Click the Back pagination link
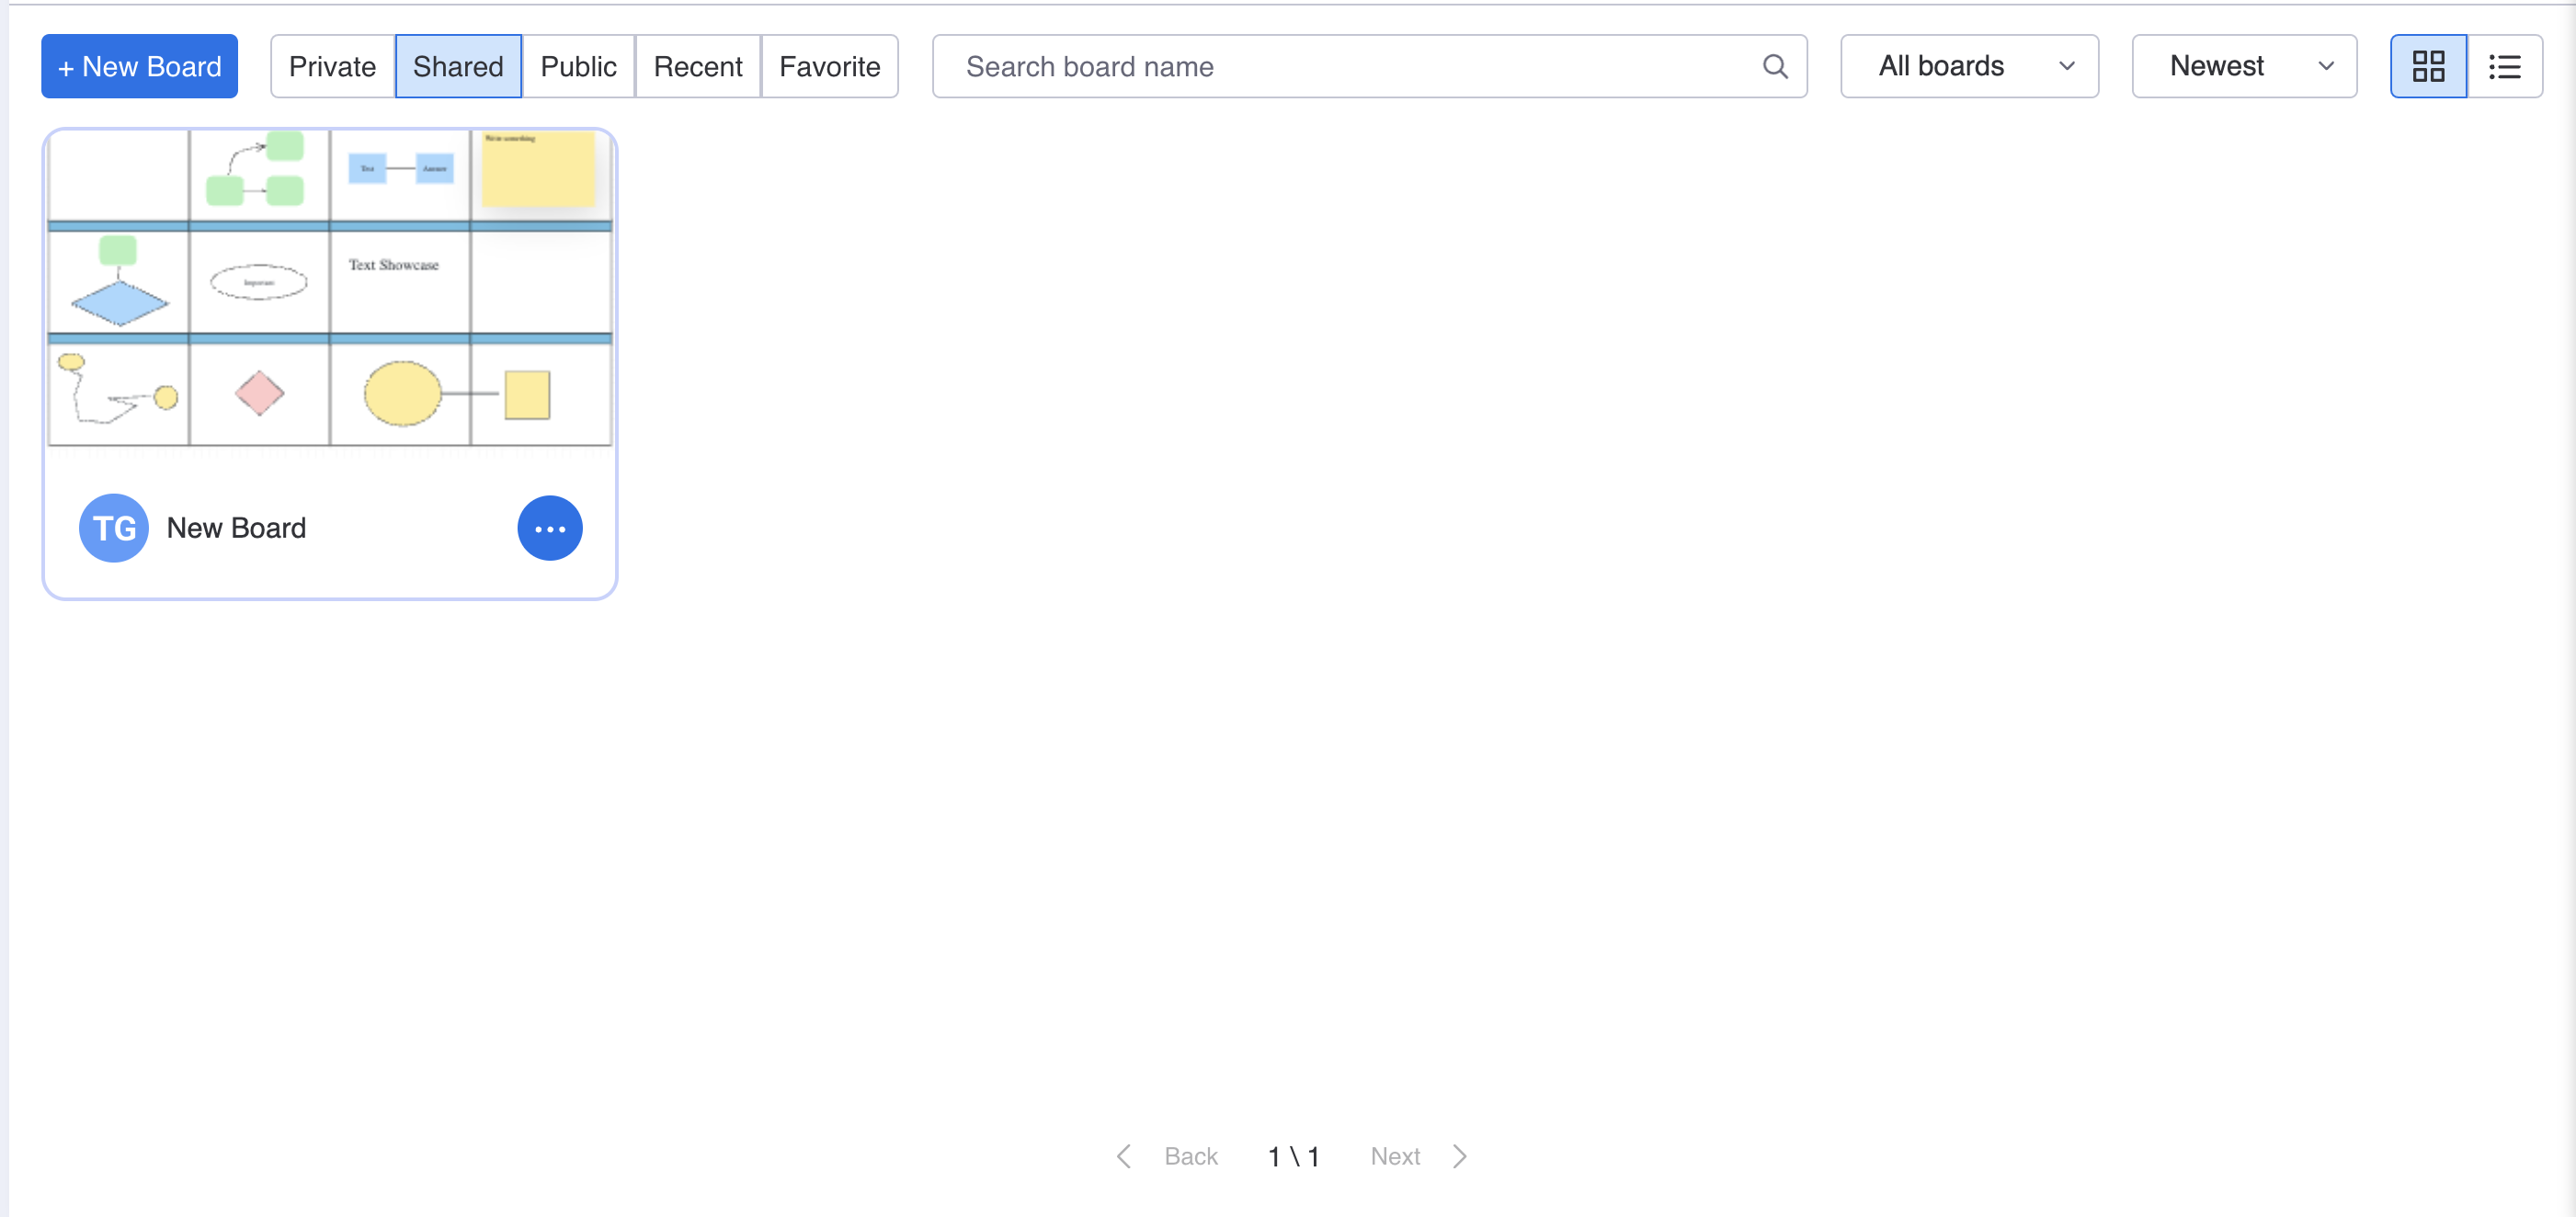This screenshot has height=1217, width=2576. click(1190, 1157)
